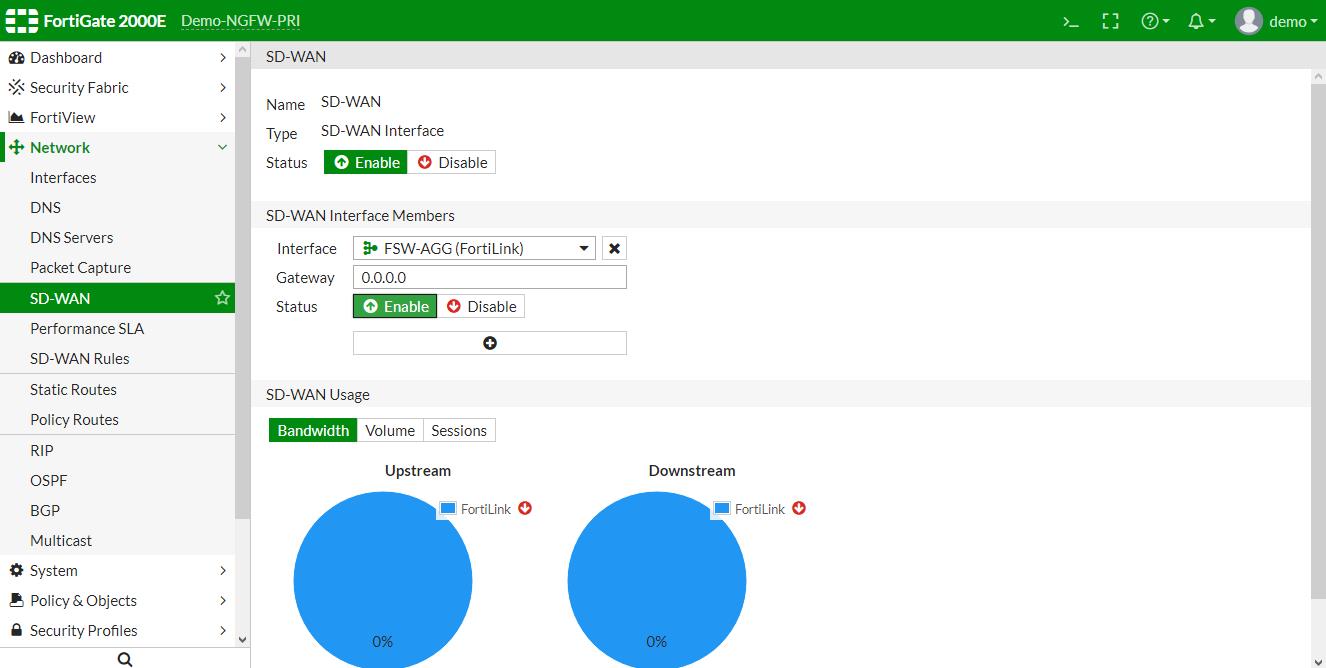Open the notifications bell menu
The image size is (1326, 668).
1201,21
